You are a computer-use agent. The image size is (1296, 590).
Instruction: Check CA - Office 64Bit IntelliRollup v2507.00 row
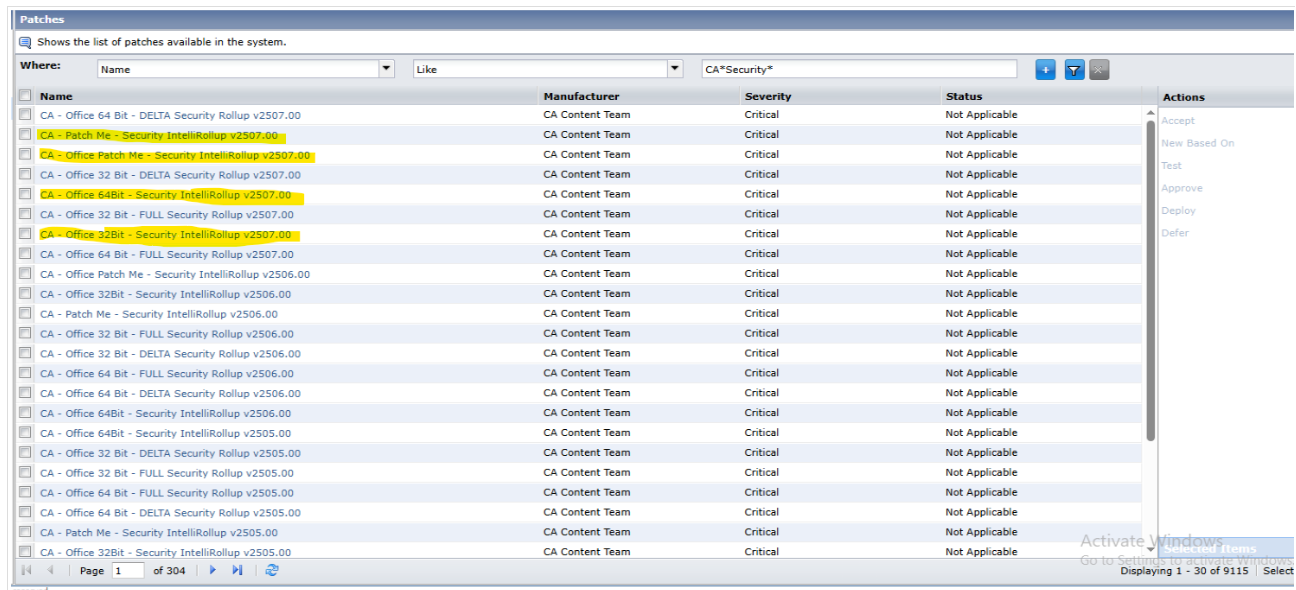[x=25, y=195]
